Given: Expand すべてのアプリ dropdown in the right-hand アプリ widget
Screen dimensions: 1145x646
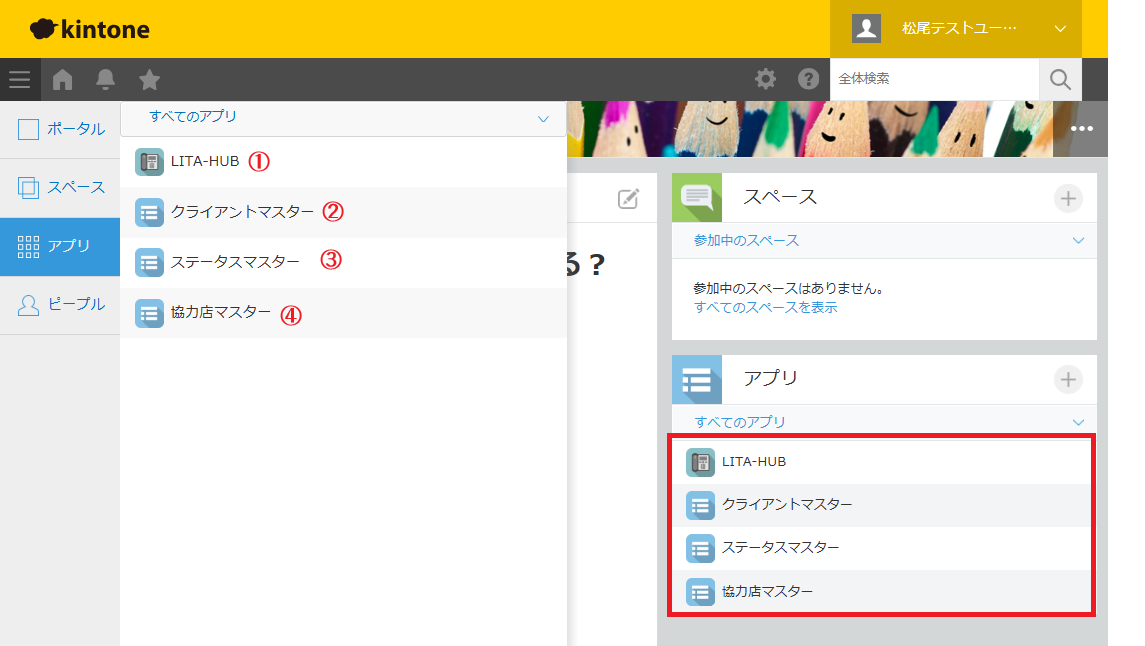Looking at the screenshot, I should click(x=1078, y=422).
